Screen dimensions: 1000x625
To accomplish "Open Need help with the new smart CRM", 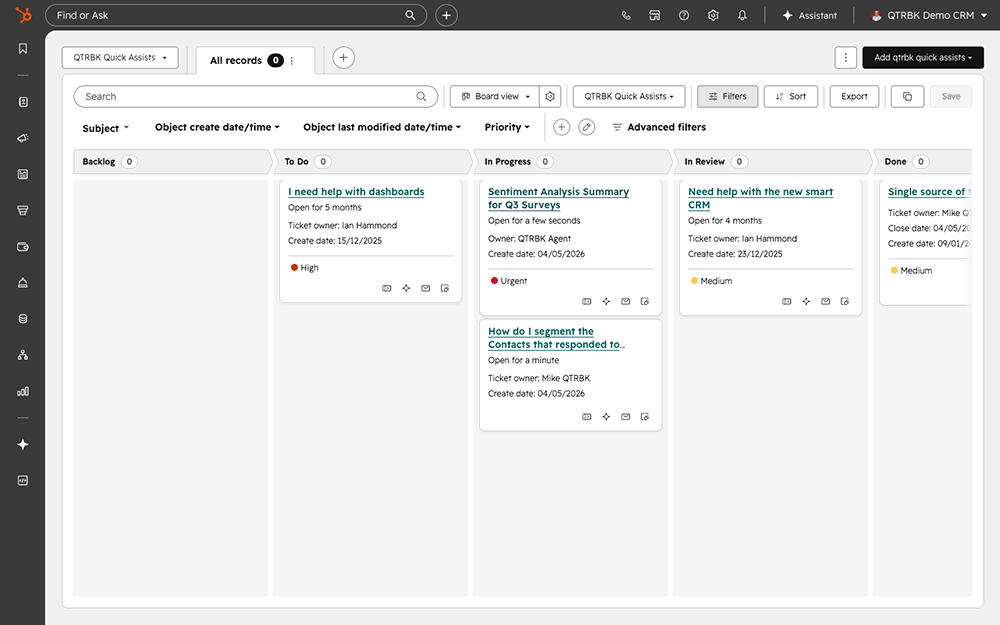I will (760, 198).
